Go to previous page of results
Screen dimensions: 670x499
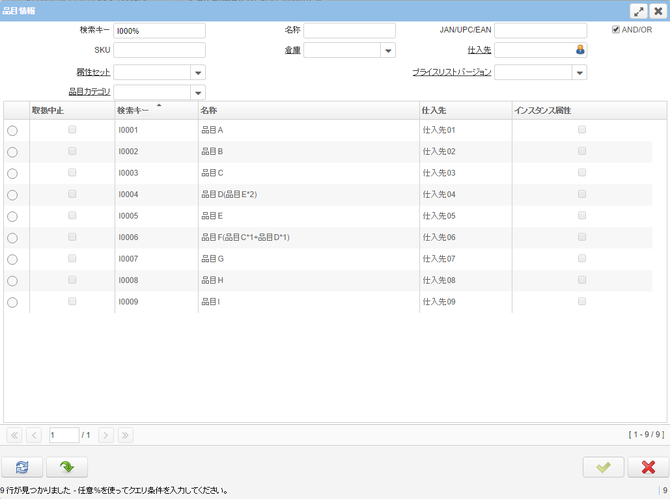(34, 435)
